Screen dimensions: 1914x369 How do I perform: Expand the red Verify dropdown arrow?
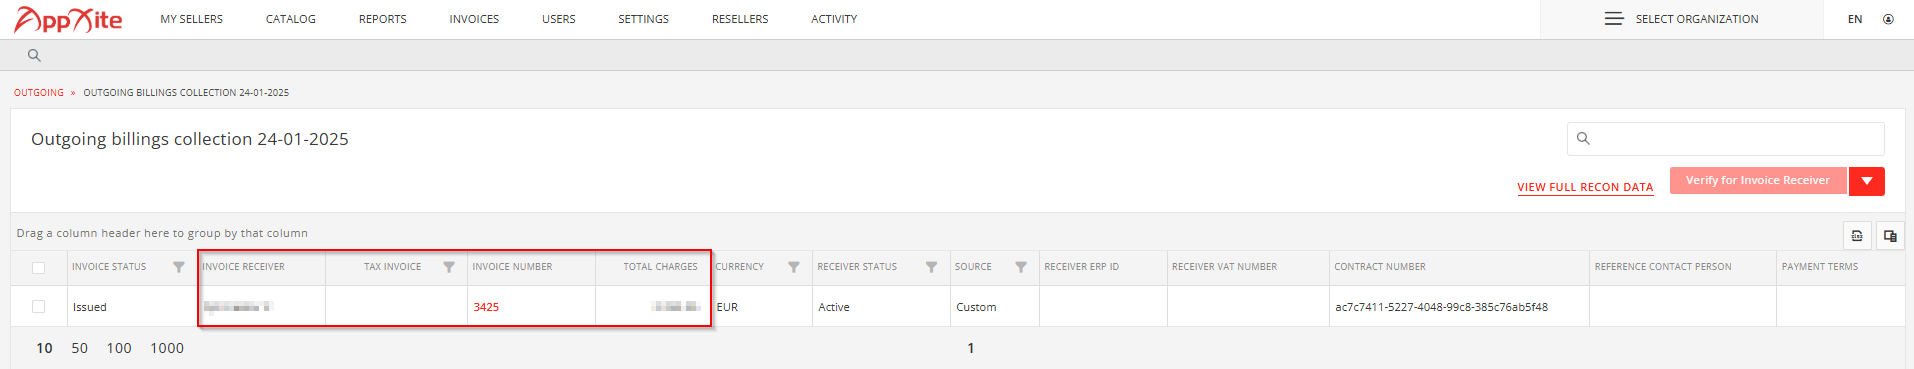(x=1867, y=181)
